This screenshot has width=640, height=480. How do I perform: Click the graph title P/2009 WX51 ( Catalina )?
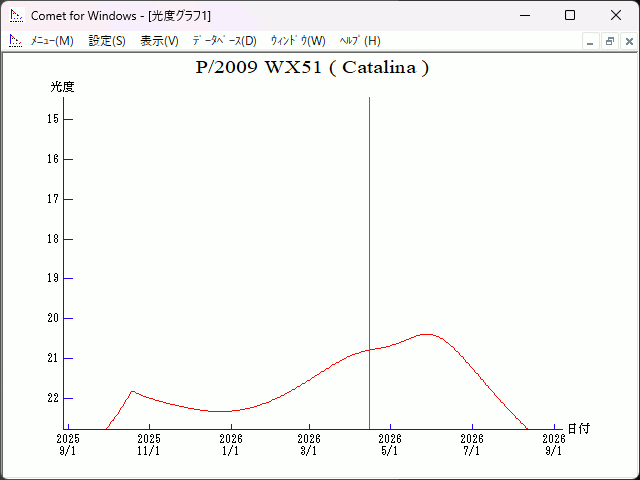(x=313, y=68)
